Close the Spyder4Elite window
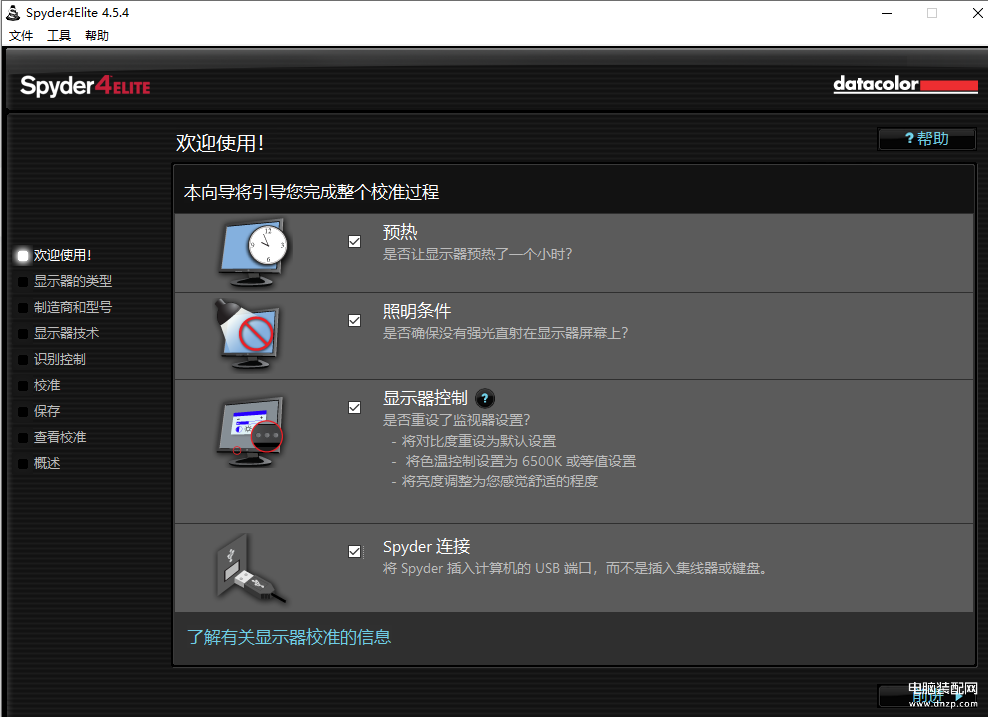The width and height of the screenshot is (988, 717). click(977, 13)
